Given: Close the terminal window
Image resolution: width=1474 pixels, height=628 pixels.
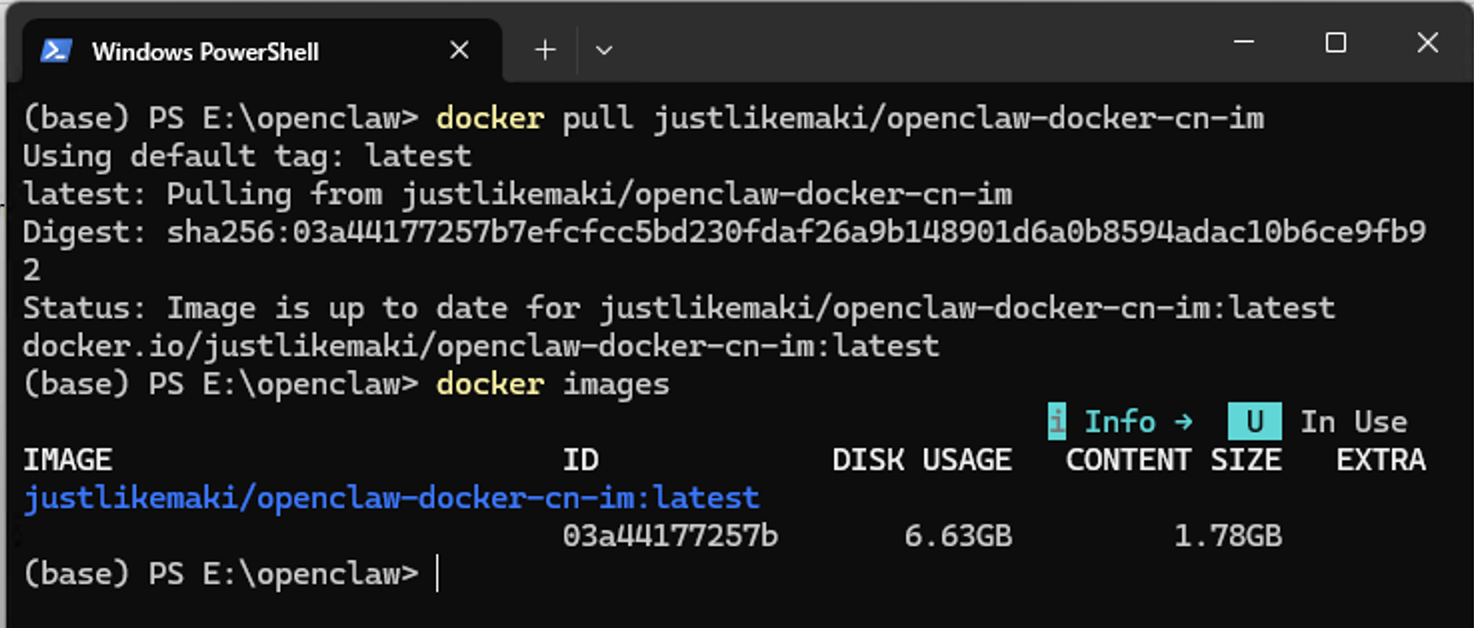Looking at the screenshot, I should coord(1427,43).
